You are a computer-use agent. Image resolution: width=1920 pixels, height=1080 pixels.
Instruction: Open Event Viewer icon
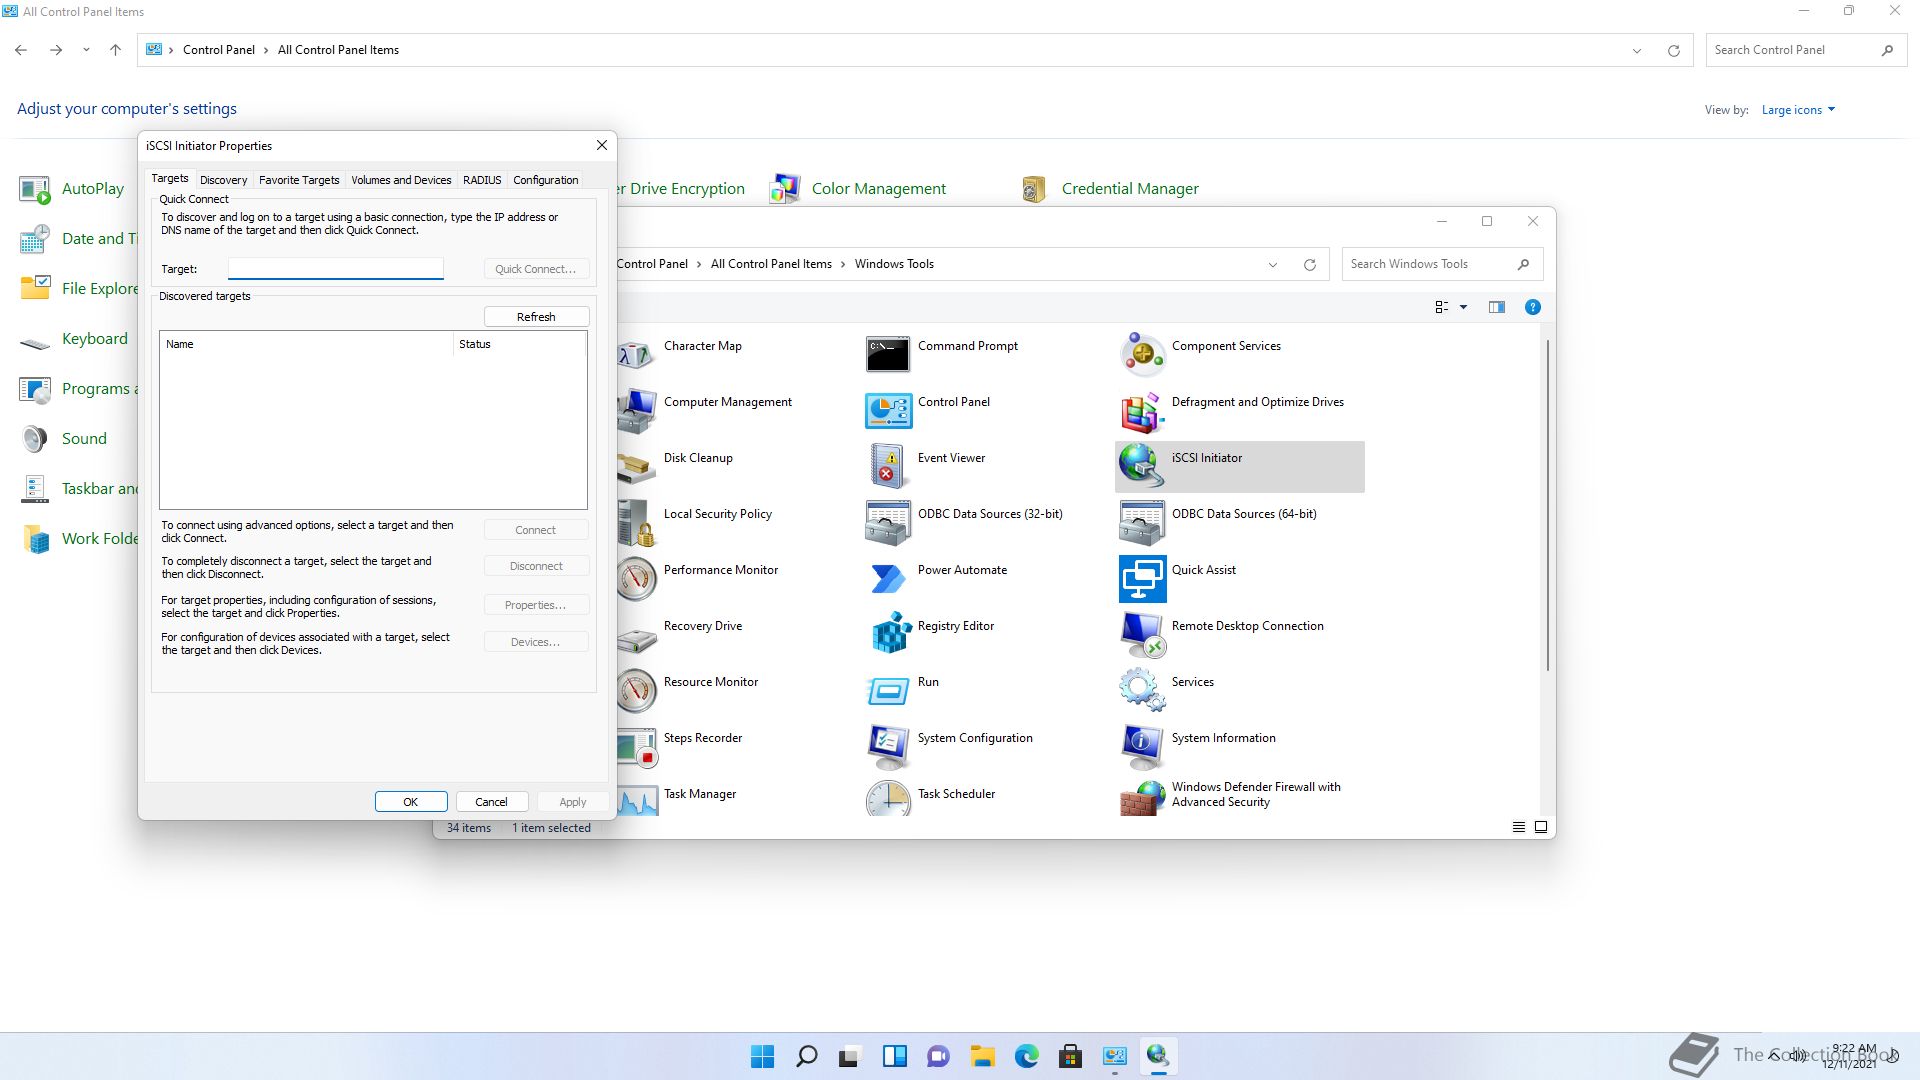click(x=888, y=465)
